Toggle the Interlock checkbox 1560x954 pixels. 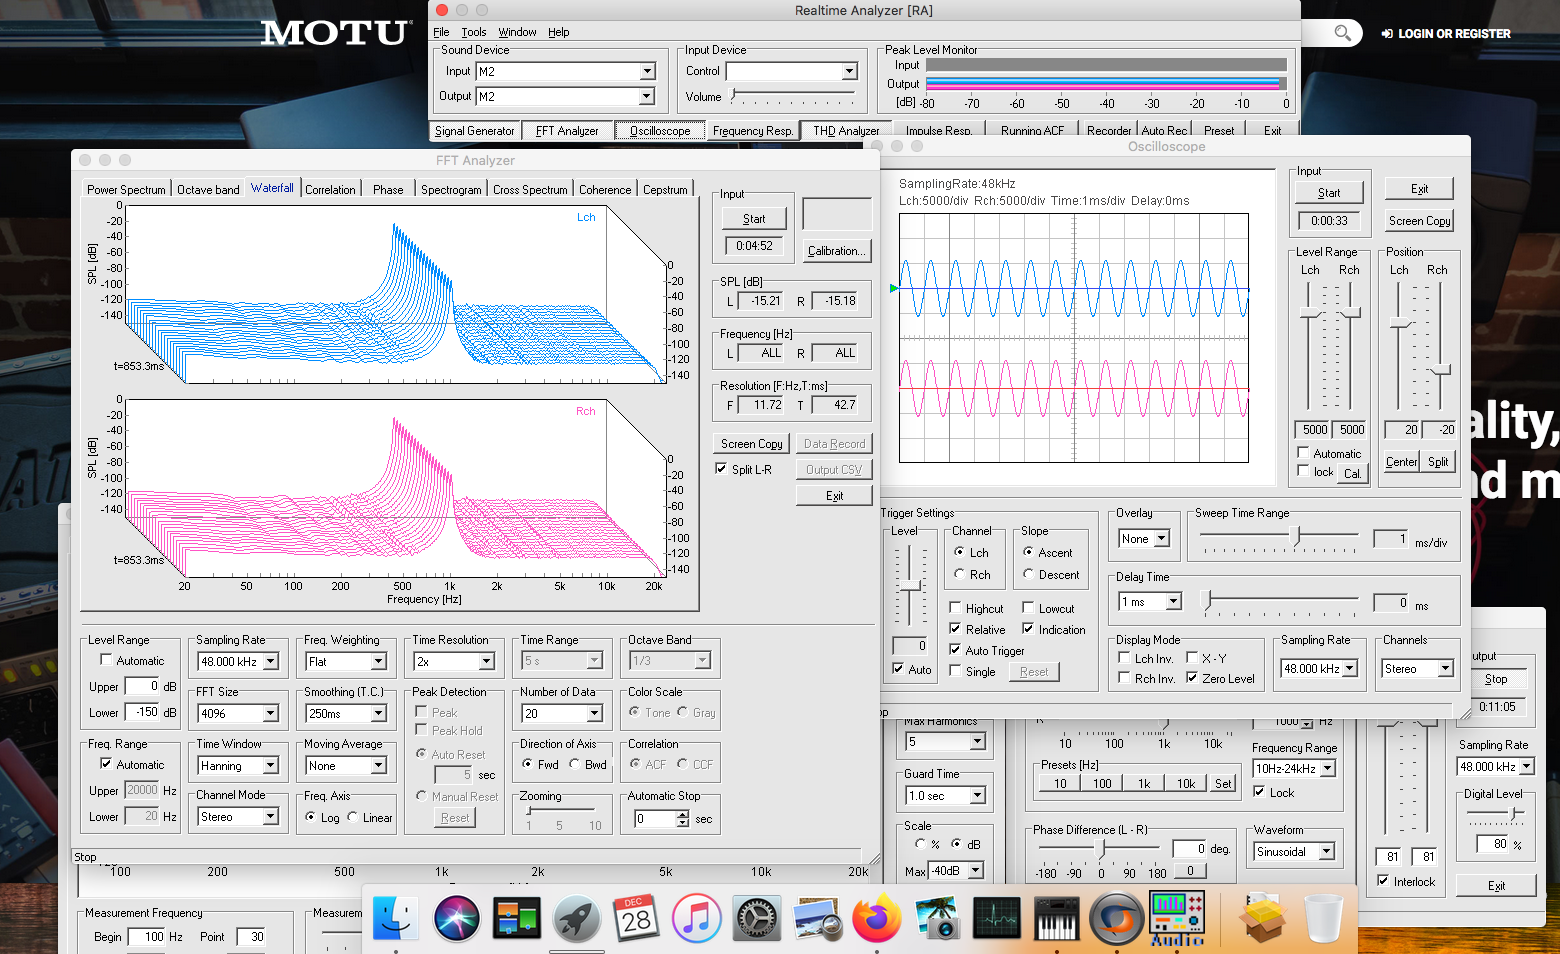(x=1383, y=881)
